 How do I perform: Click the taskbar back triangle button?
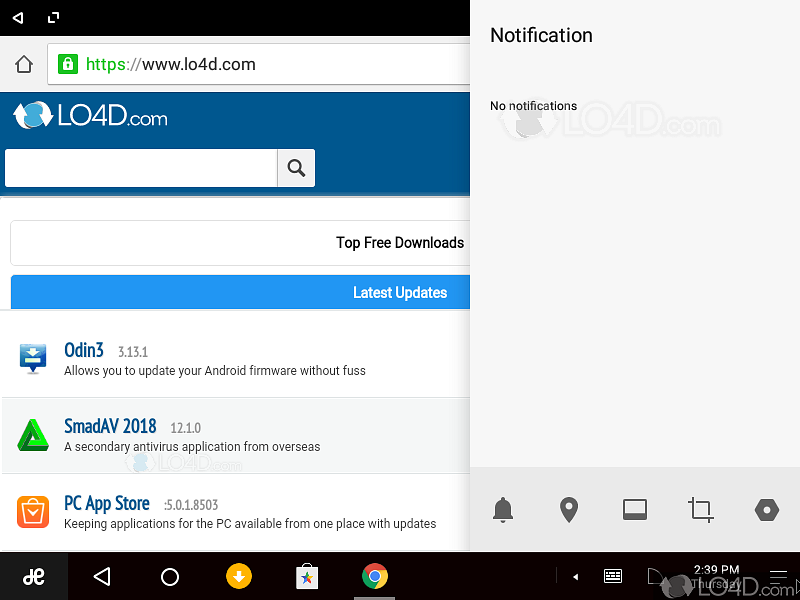102,577
